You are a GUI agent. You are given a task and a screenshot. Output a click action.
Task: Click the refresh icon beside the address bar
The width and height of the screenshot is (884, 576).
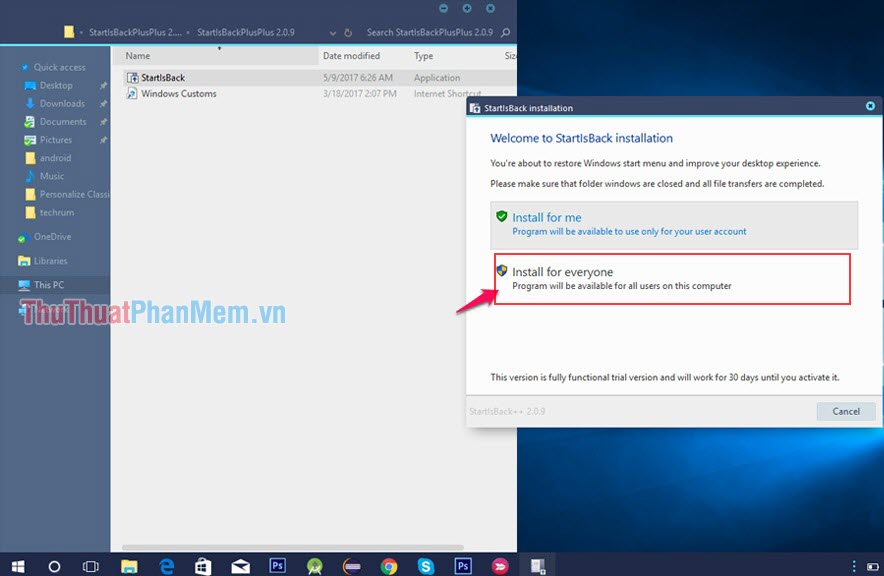point(347,31)
